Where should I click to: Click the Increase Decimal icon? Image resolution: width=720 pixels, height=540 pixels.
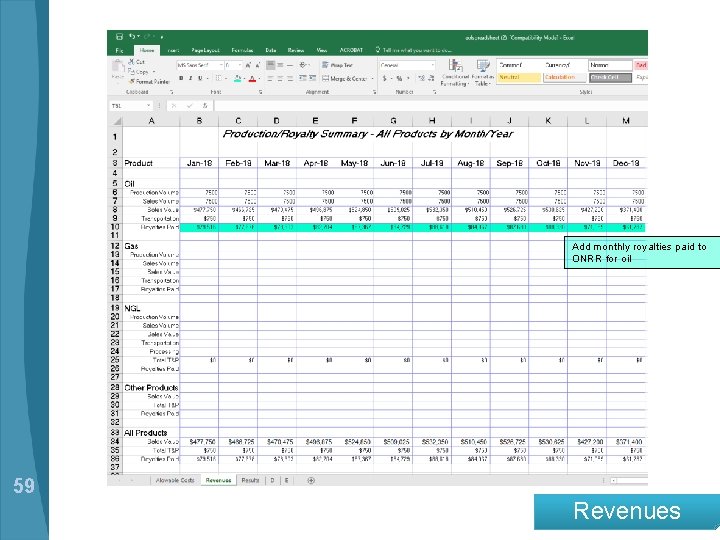click(422, 79)
